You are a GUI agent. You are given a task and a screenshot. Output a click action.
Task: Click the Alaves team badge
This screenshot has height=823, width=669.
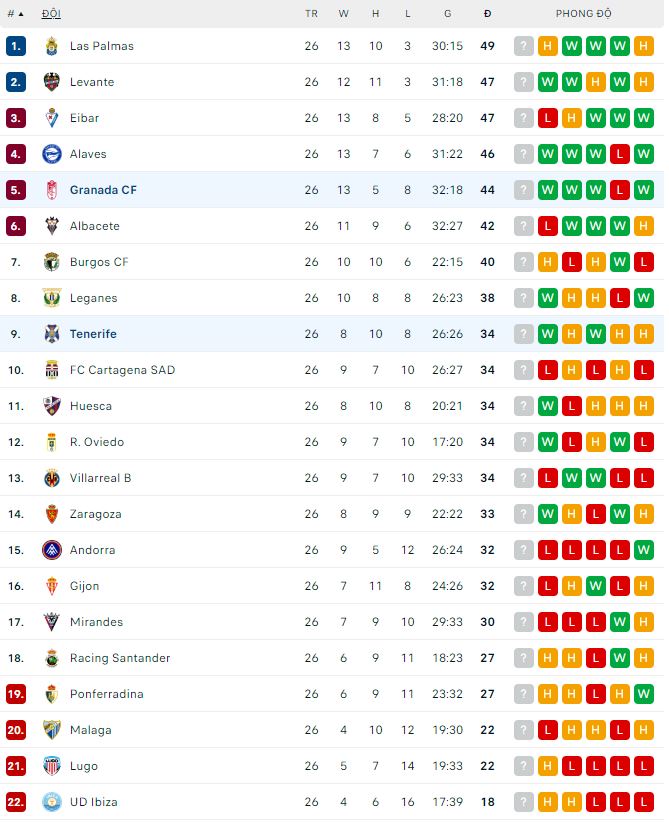[52, 154]
